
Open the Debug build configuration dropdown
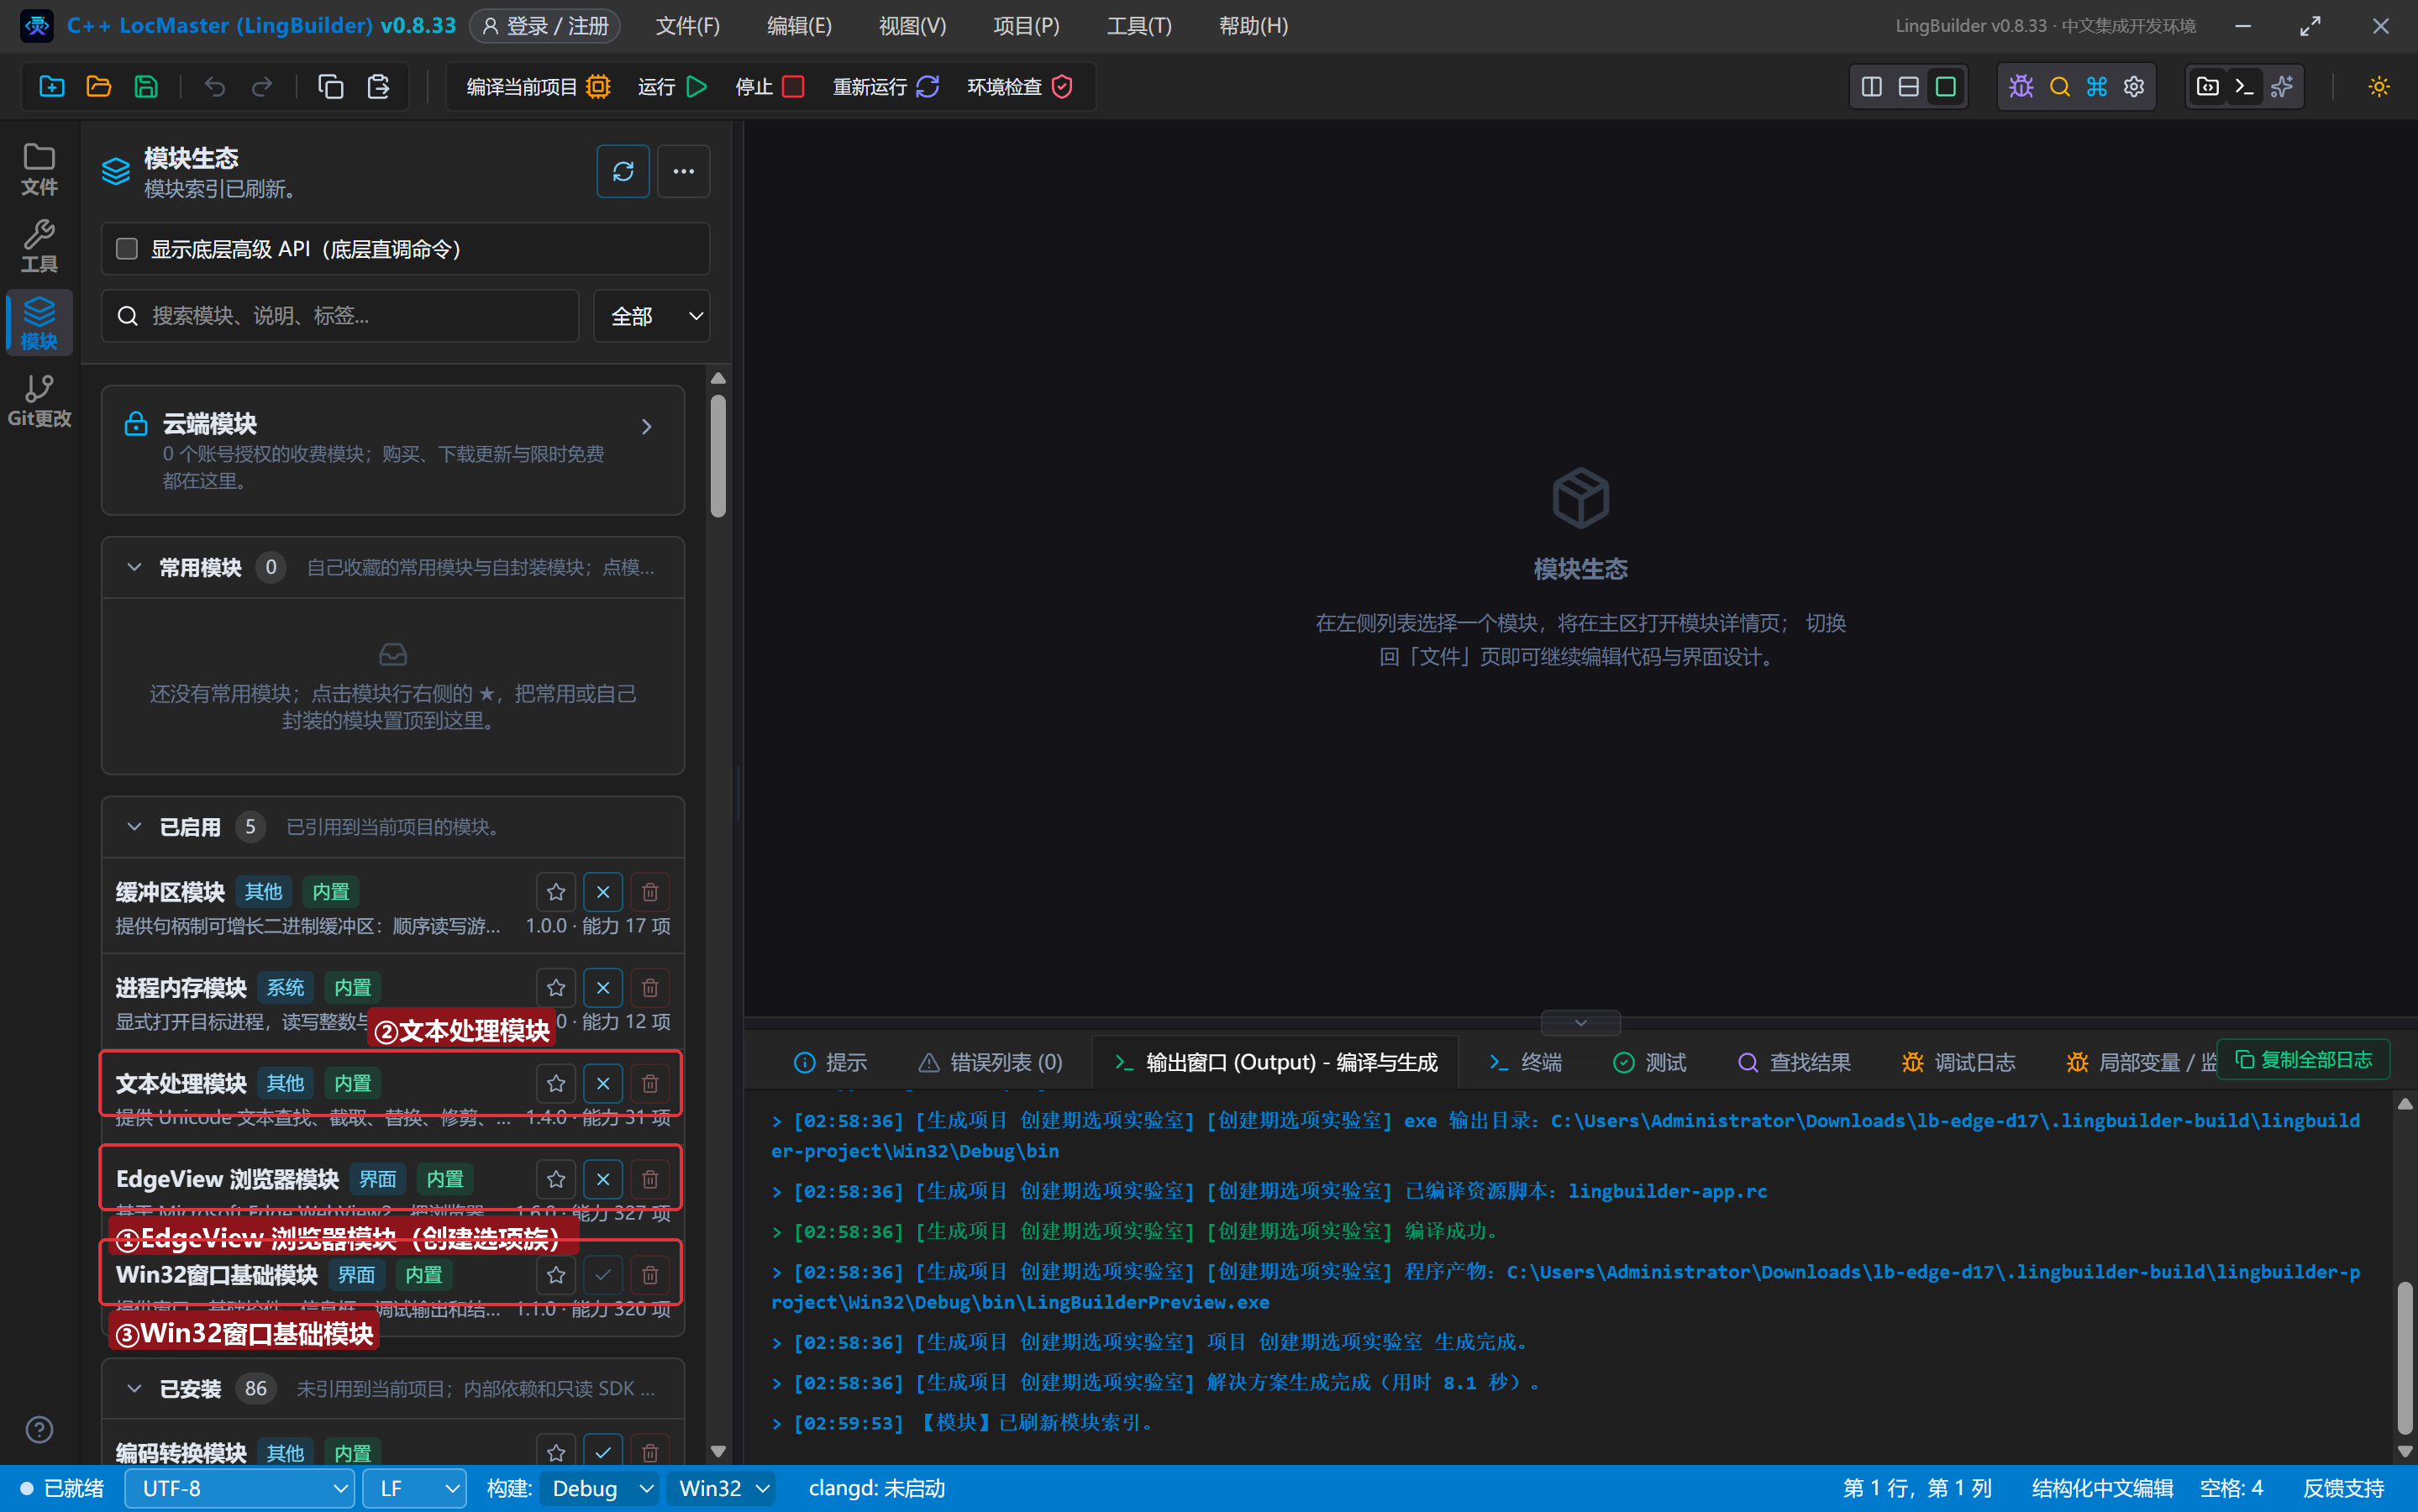tap(599, 1488)
